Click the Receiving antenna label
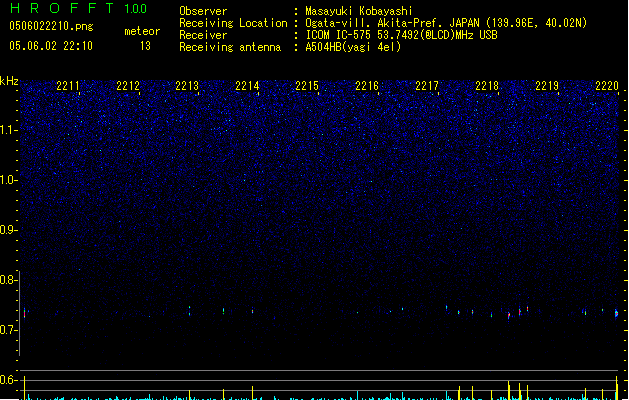Viewport: 629px width, 400px height. pos(230,47)
